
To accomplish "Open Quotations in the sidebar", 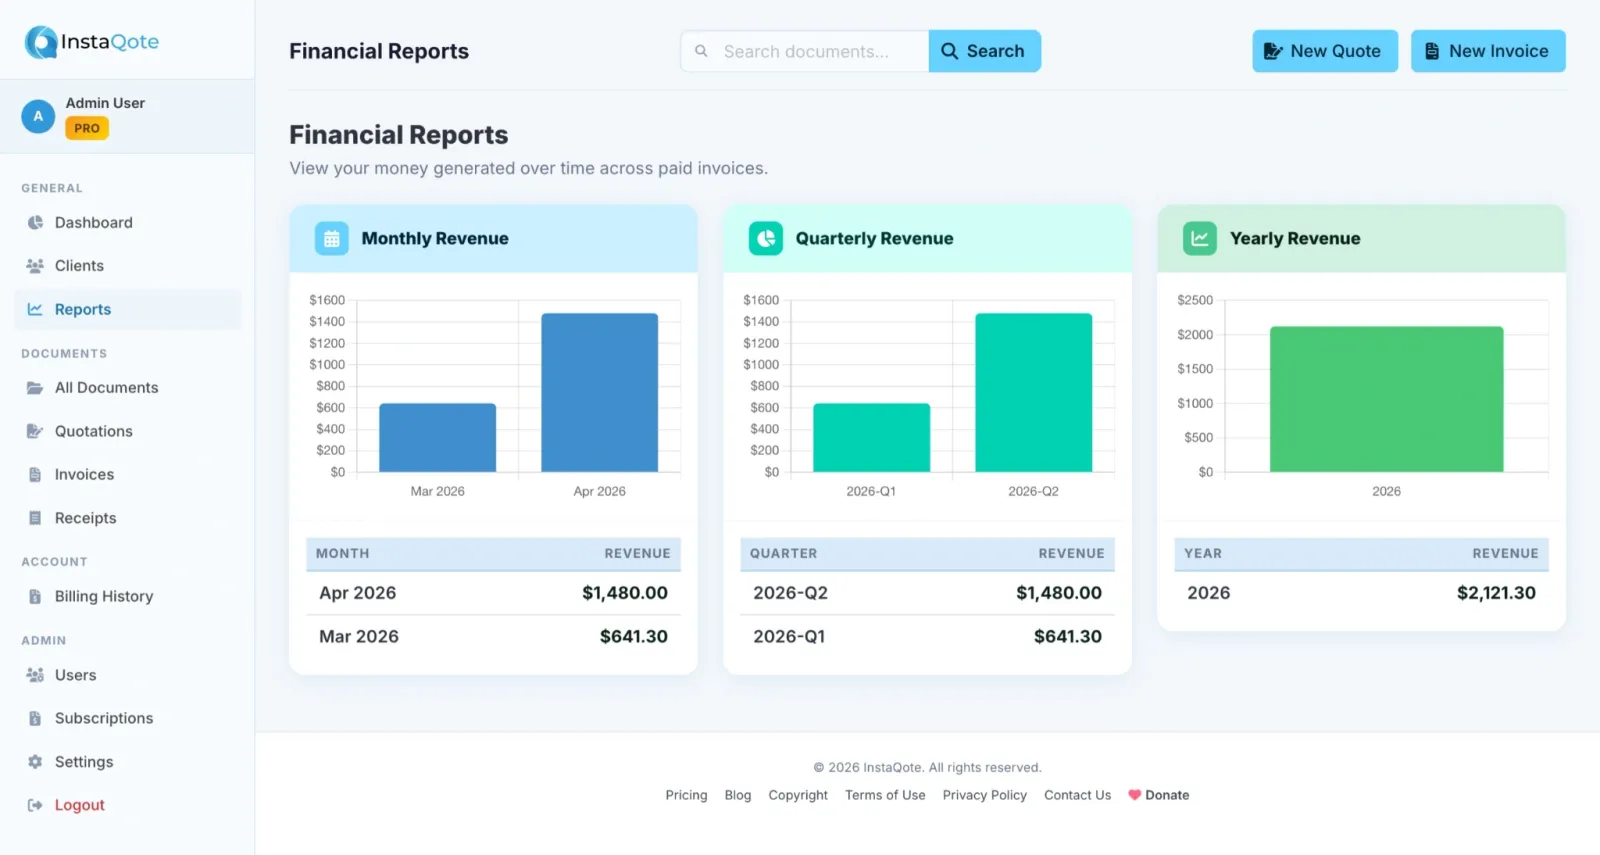I will 93,431.
